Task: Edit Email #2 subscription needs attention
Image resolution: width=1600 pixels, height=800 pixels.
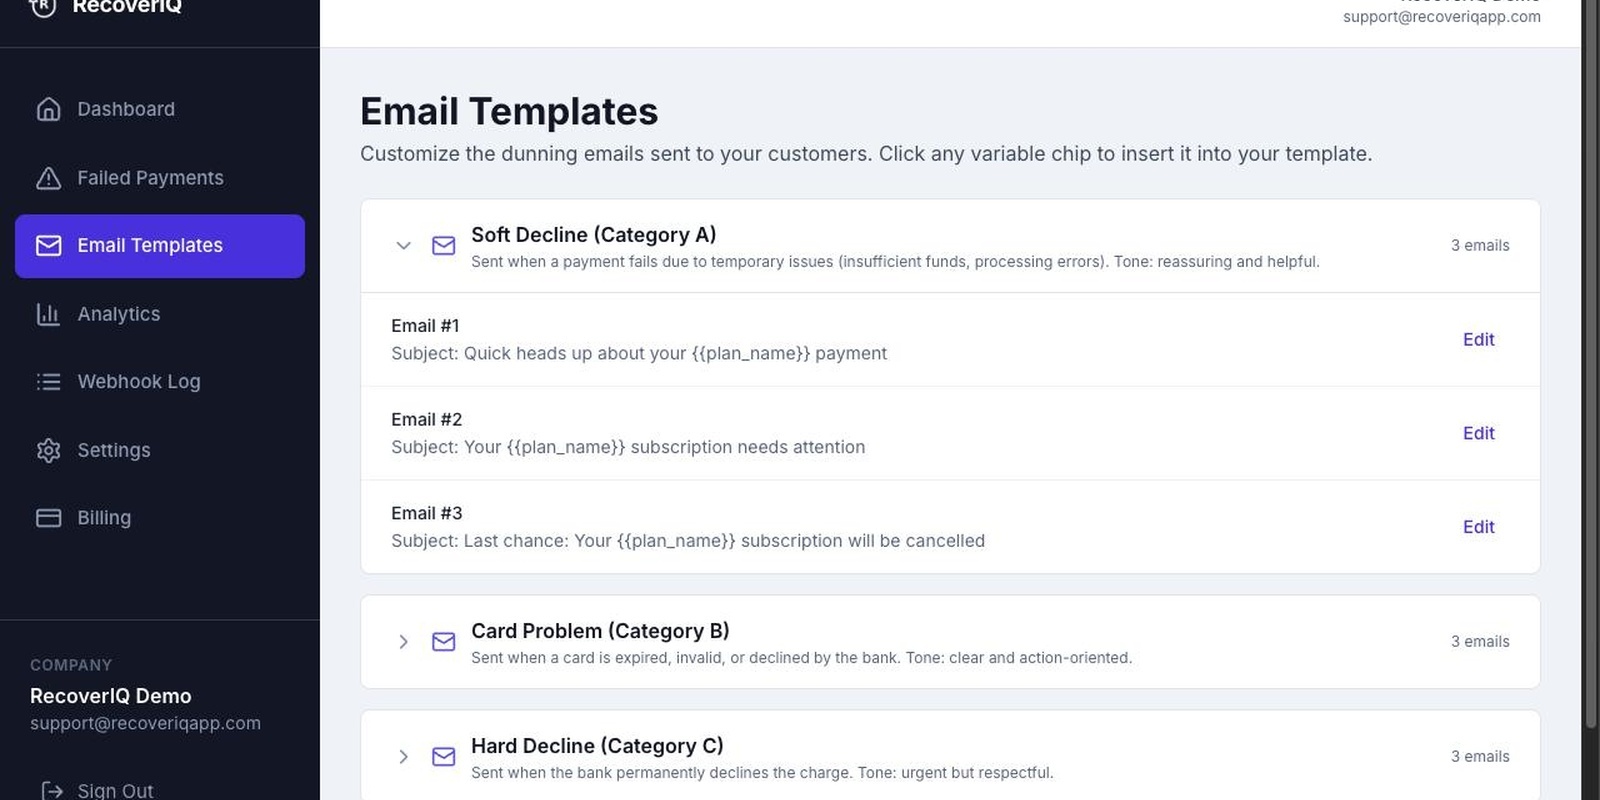Action: point(1478,434)
